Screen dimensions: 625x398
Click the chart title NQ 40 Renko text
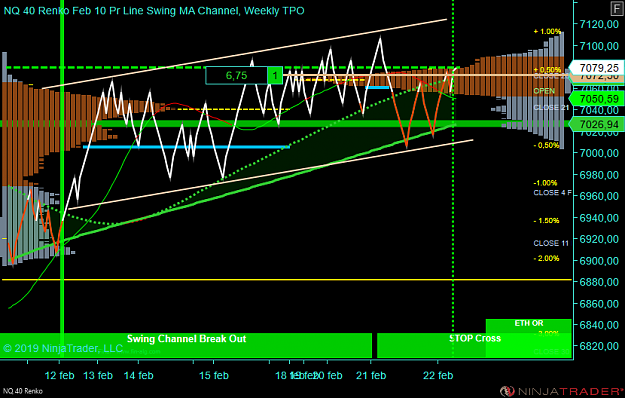[x=154, y=11]
